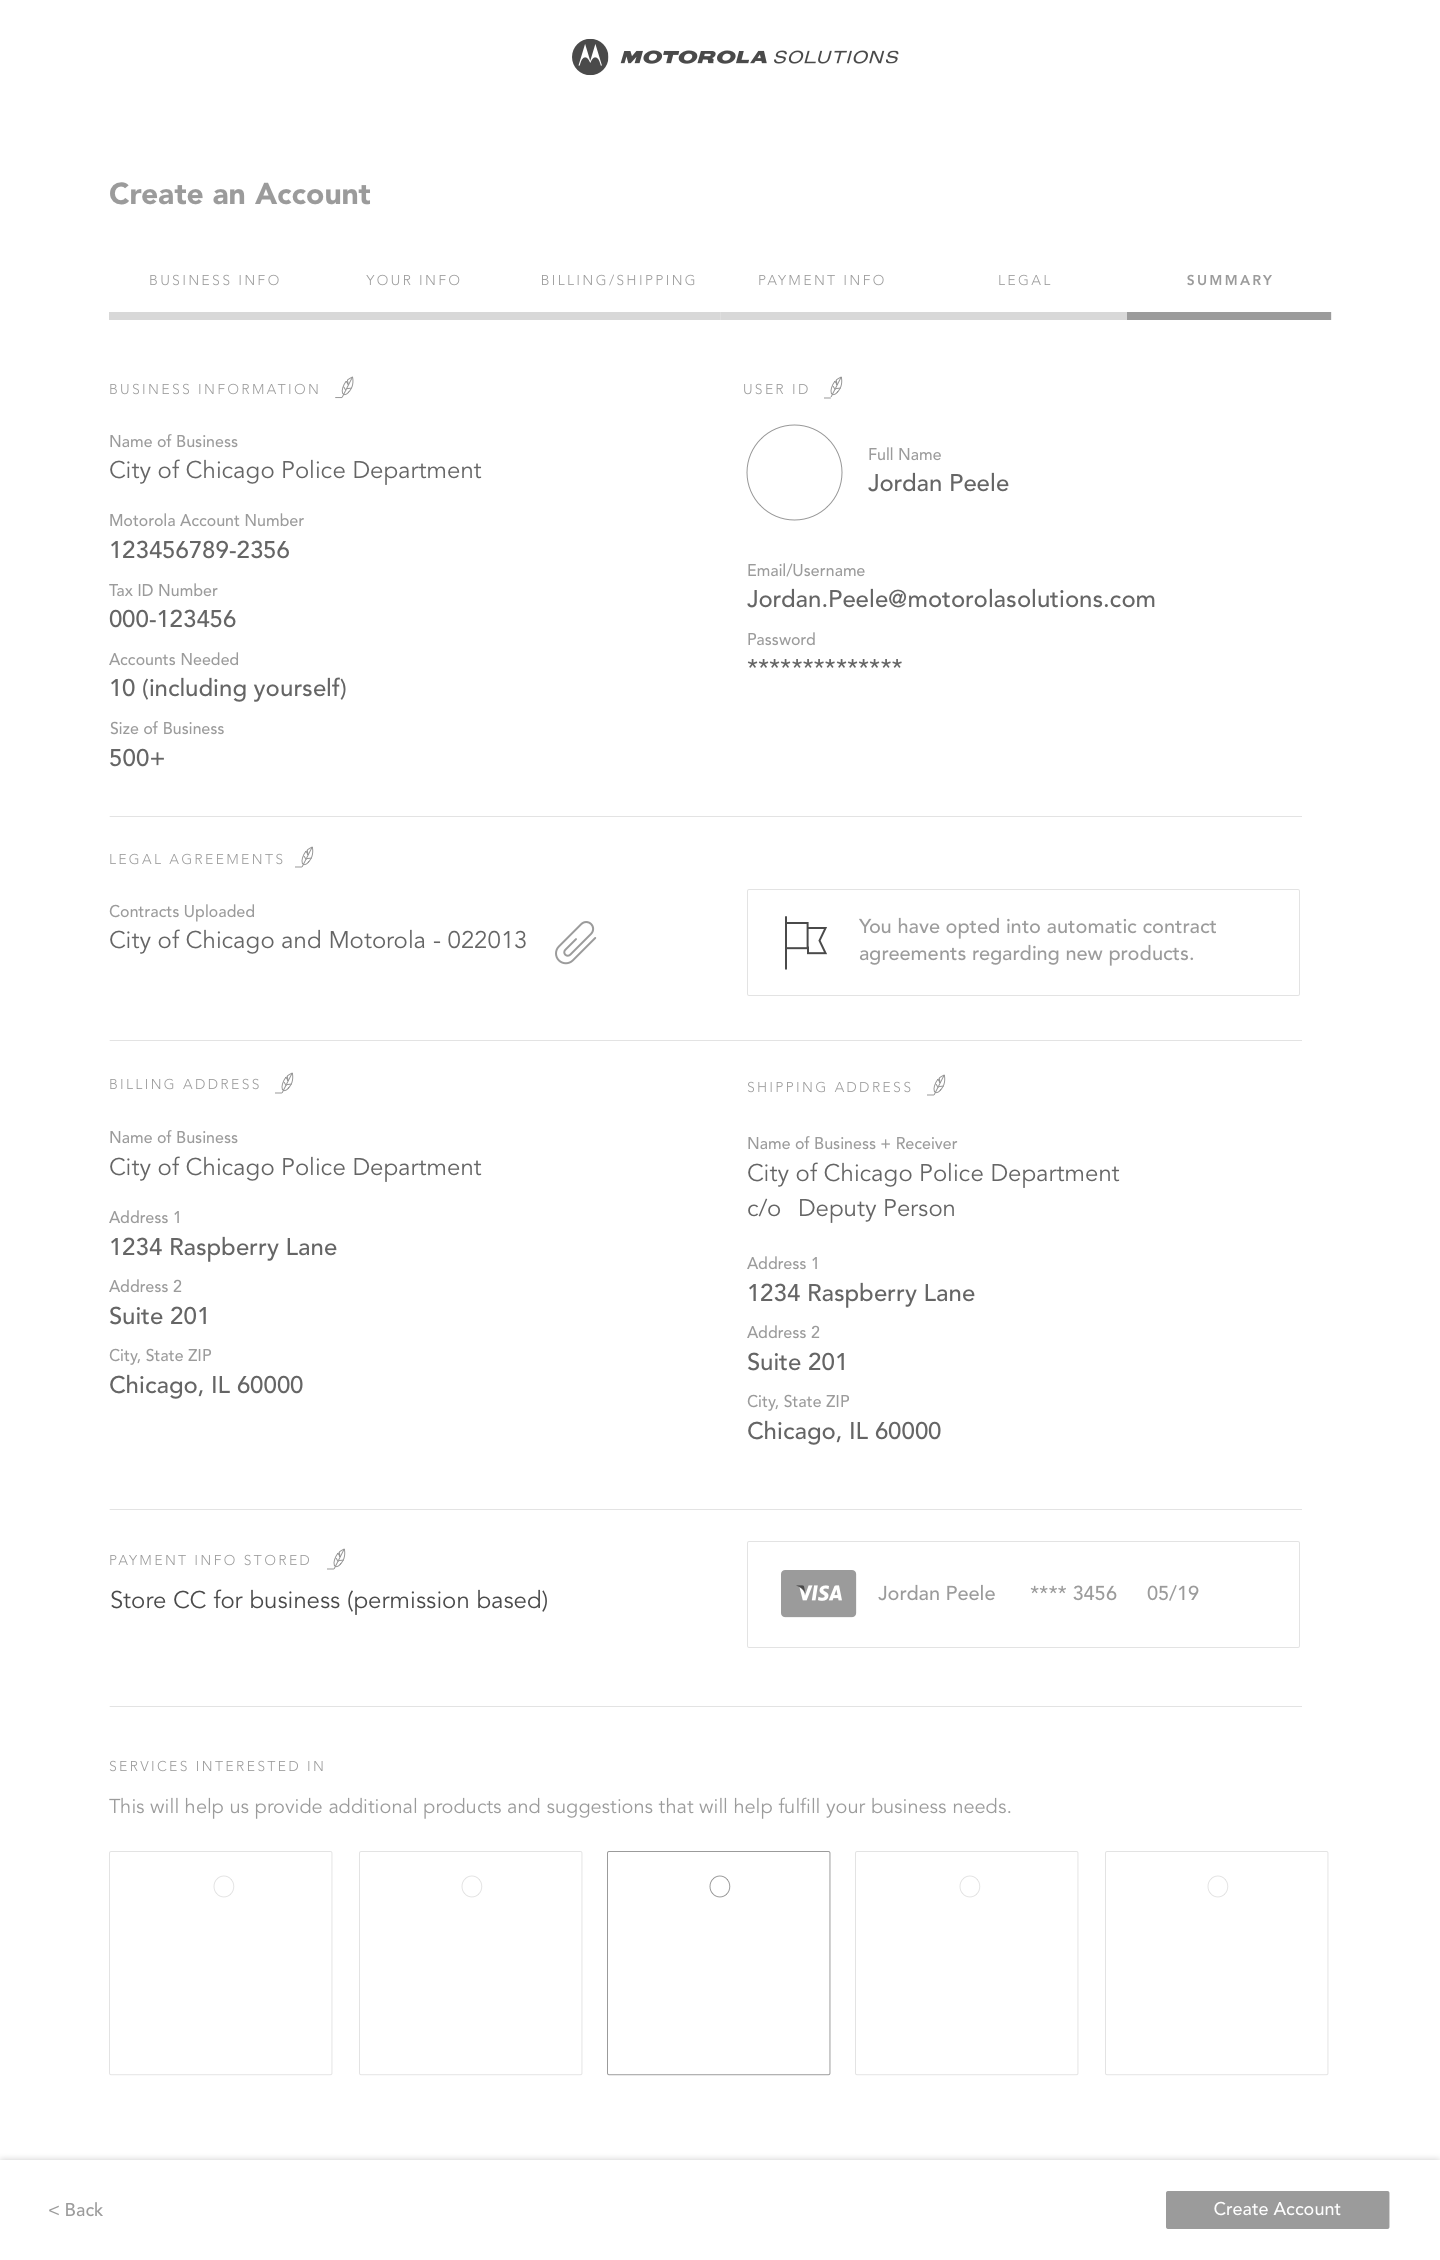Screen dimensions: 1440x2260
Task: Click the flag icon in contract notice
Action: [805, 942]
